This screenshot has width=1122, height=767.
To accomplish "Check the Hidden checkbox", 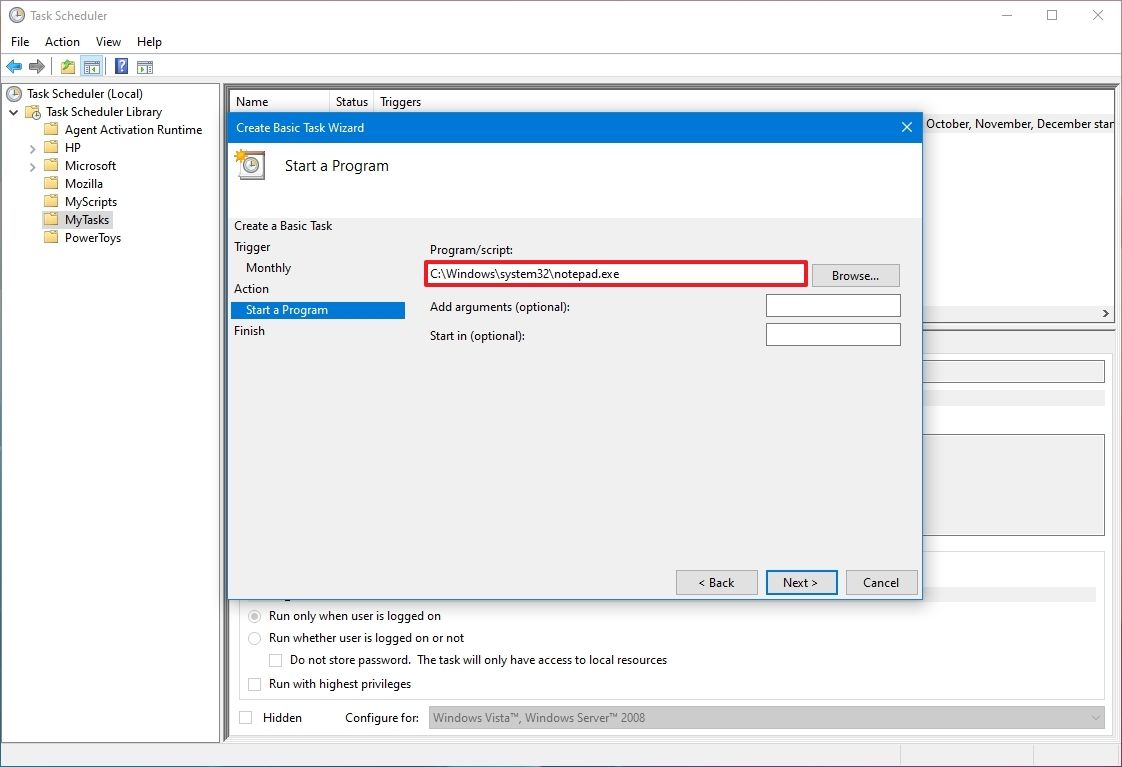I will coord(245,717).
